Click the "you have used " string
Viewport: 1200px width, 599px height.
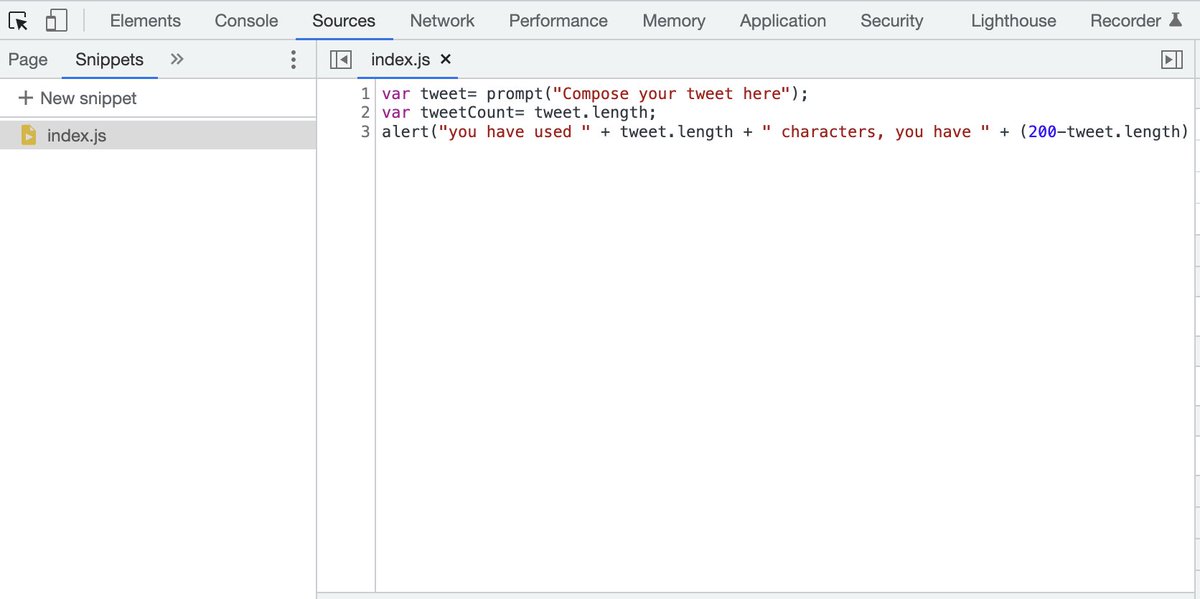point(515,131)
